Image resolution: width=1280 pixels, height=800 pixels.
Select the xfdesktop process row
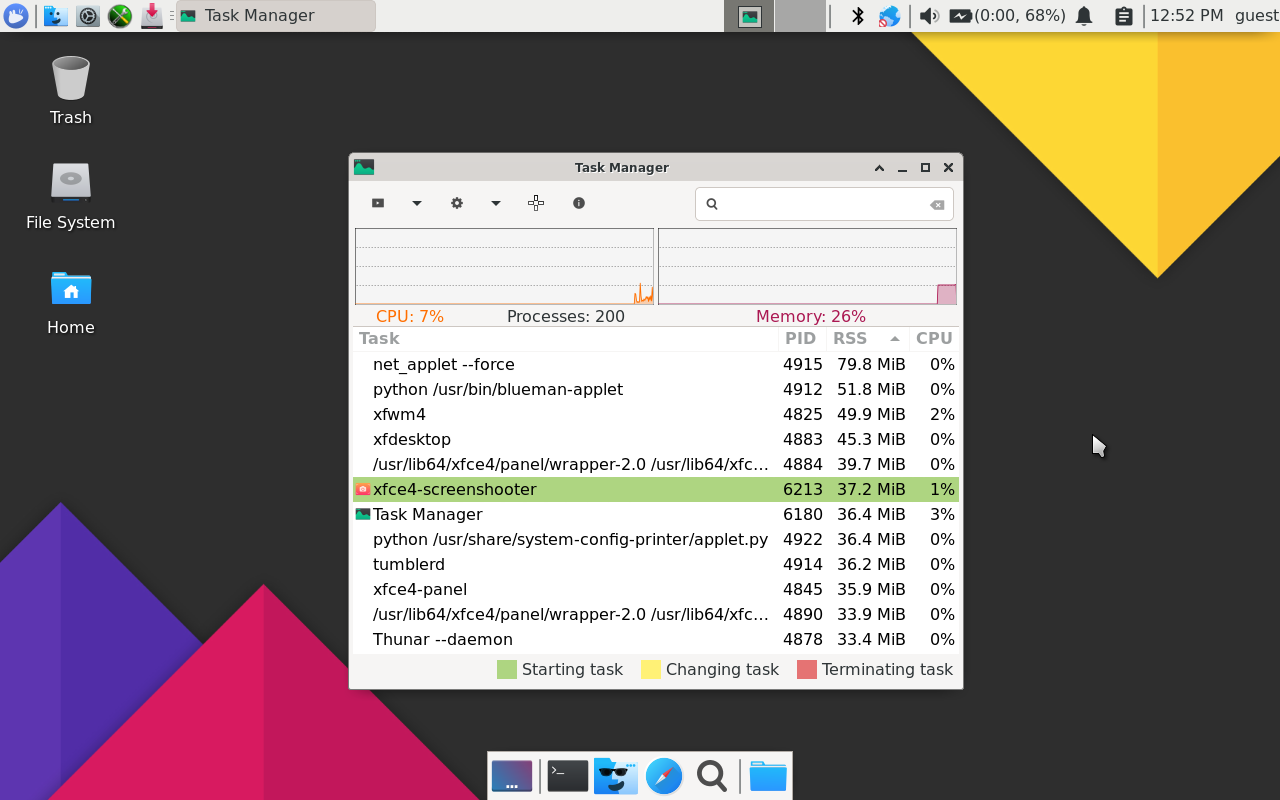656,439
